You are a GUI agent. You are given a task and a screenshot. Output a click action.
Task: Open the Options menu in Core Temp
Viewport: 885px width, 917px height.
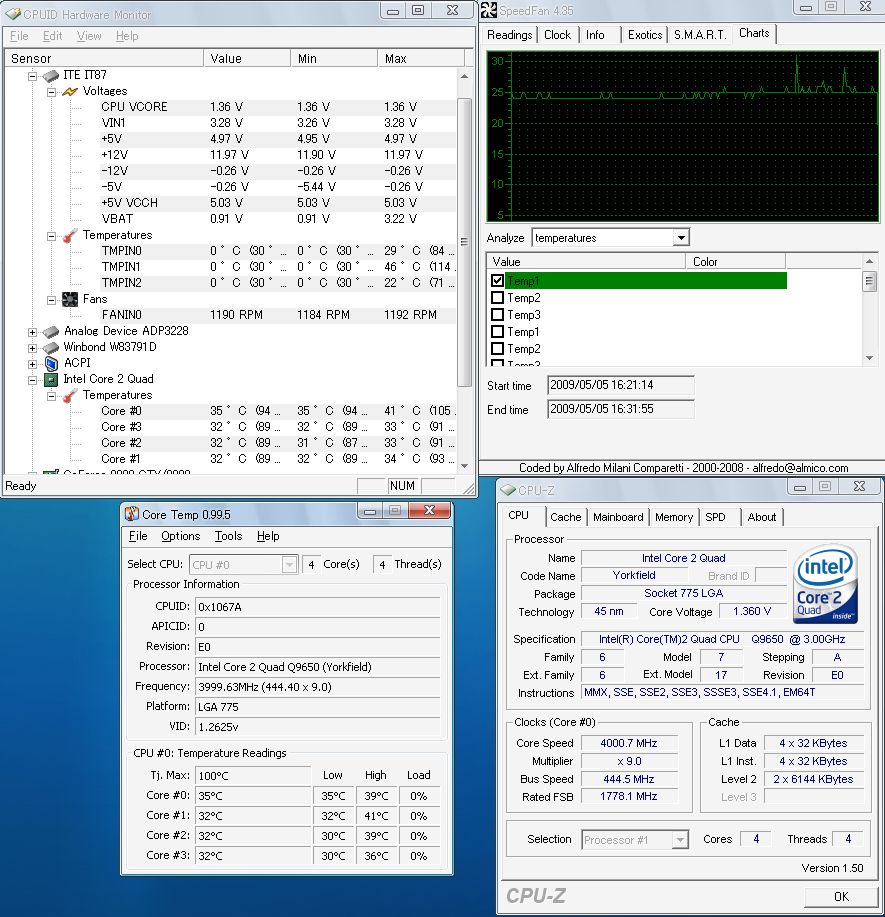[180, 536]
